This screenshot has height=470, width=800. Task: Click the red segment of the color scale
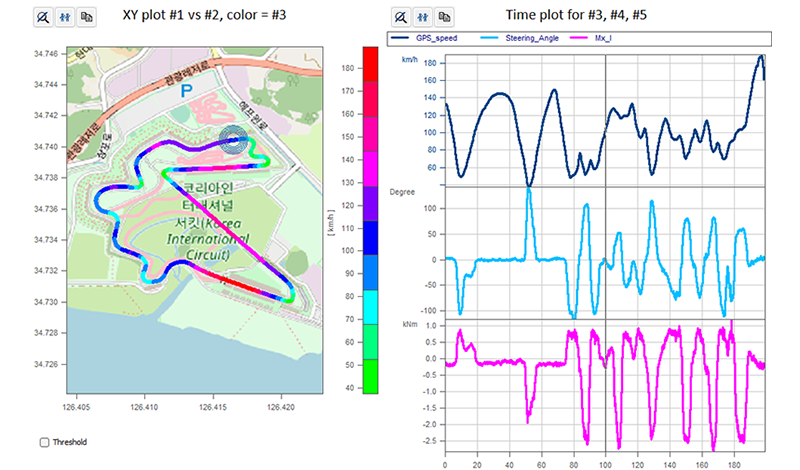coord(370,62)
